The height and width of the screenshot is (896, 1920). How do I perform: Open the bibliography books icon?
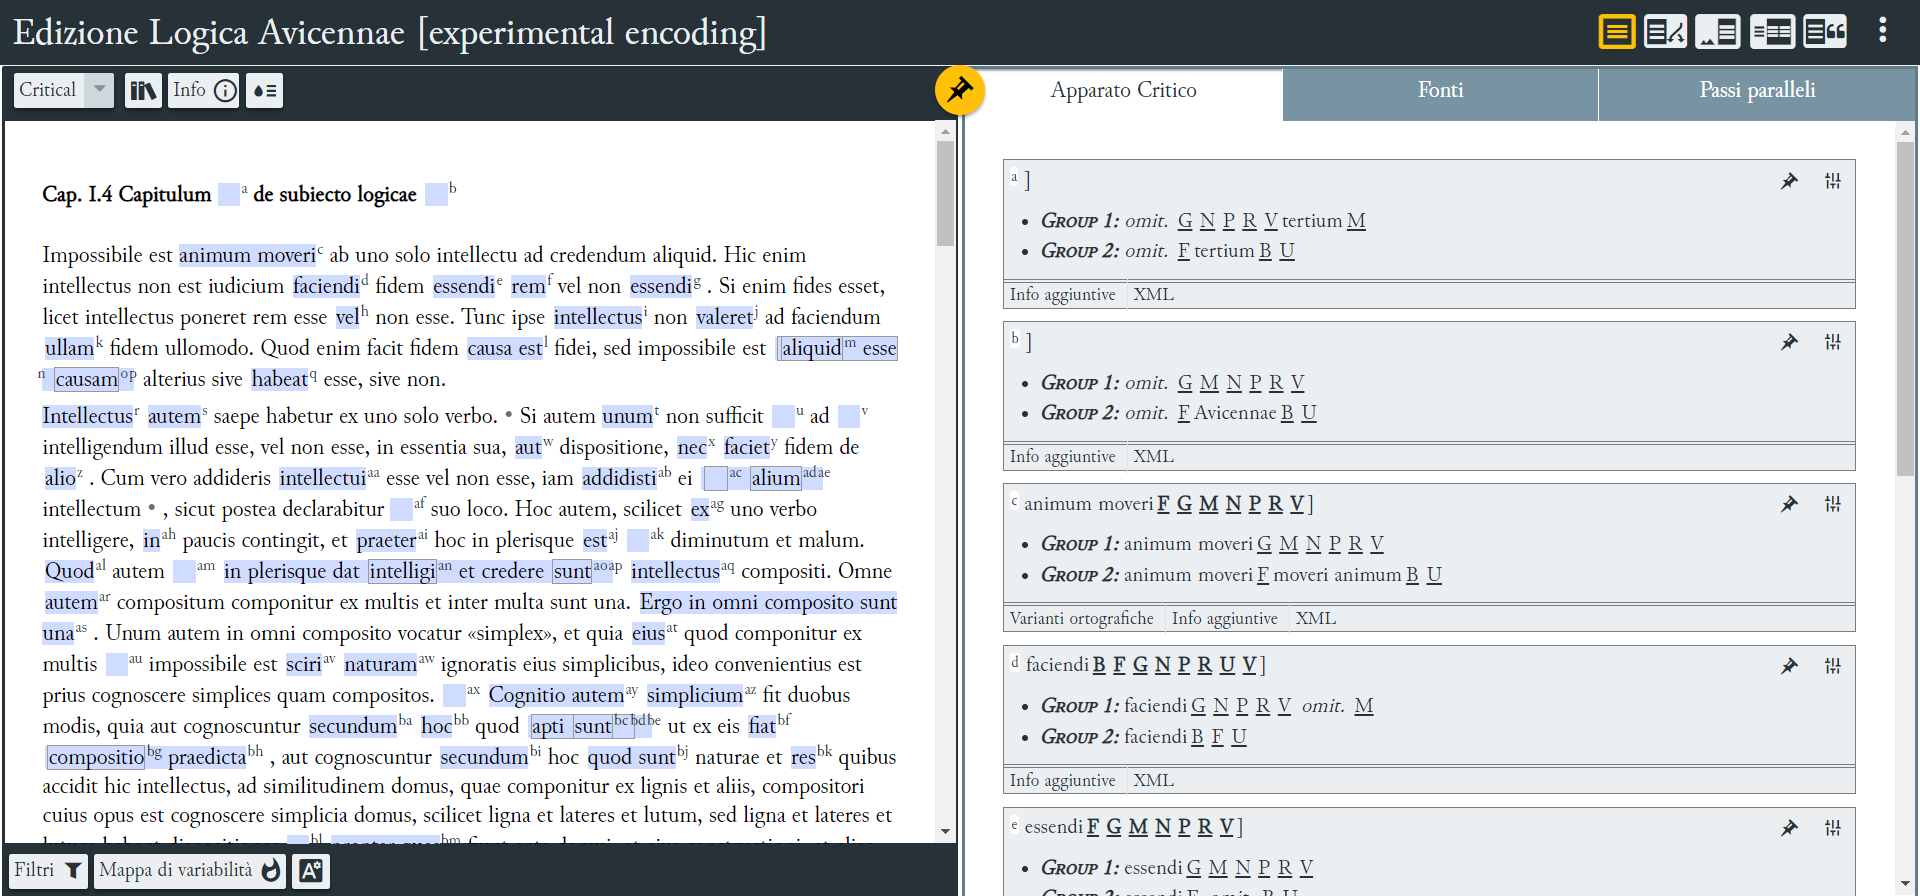[x=143, y=91]
